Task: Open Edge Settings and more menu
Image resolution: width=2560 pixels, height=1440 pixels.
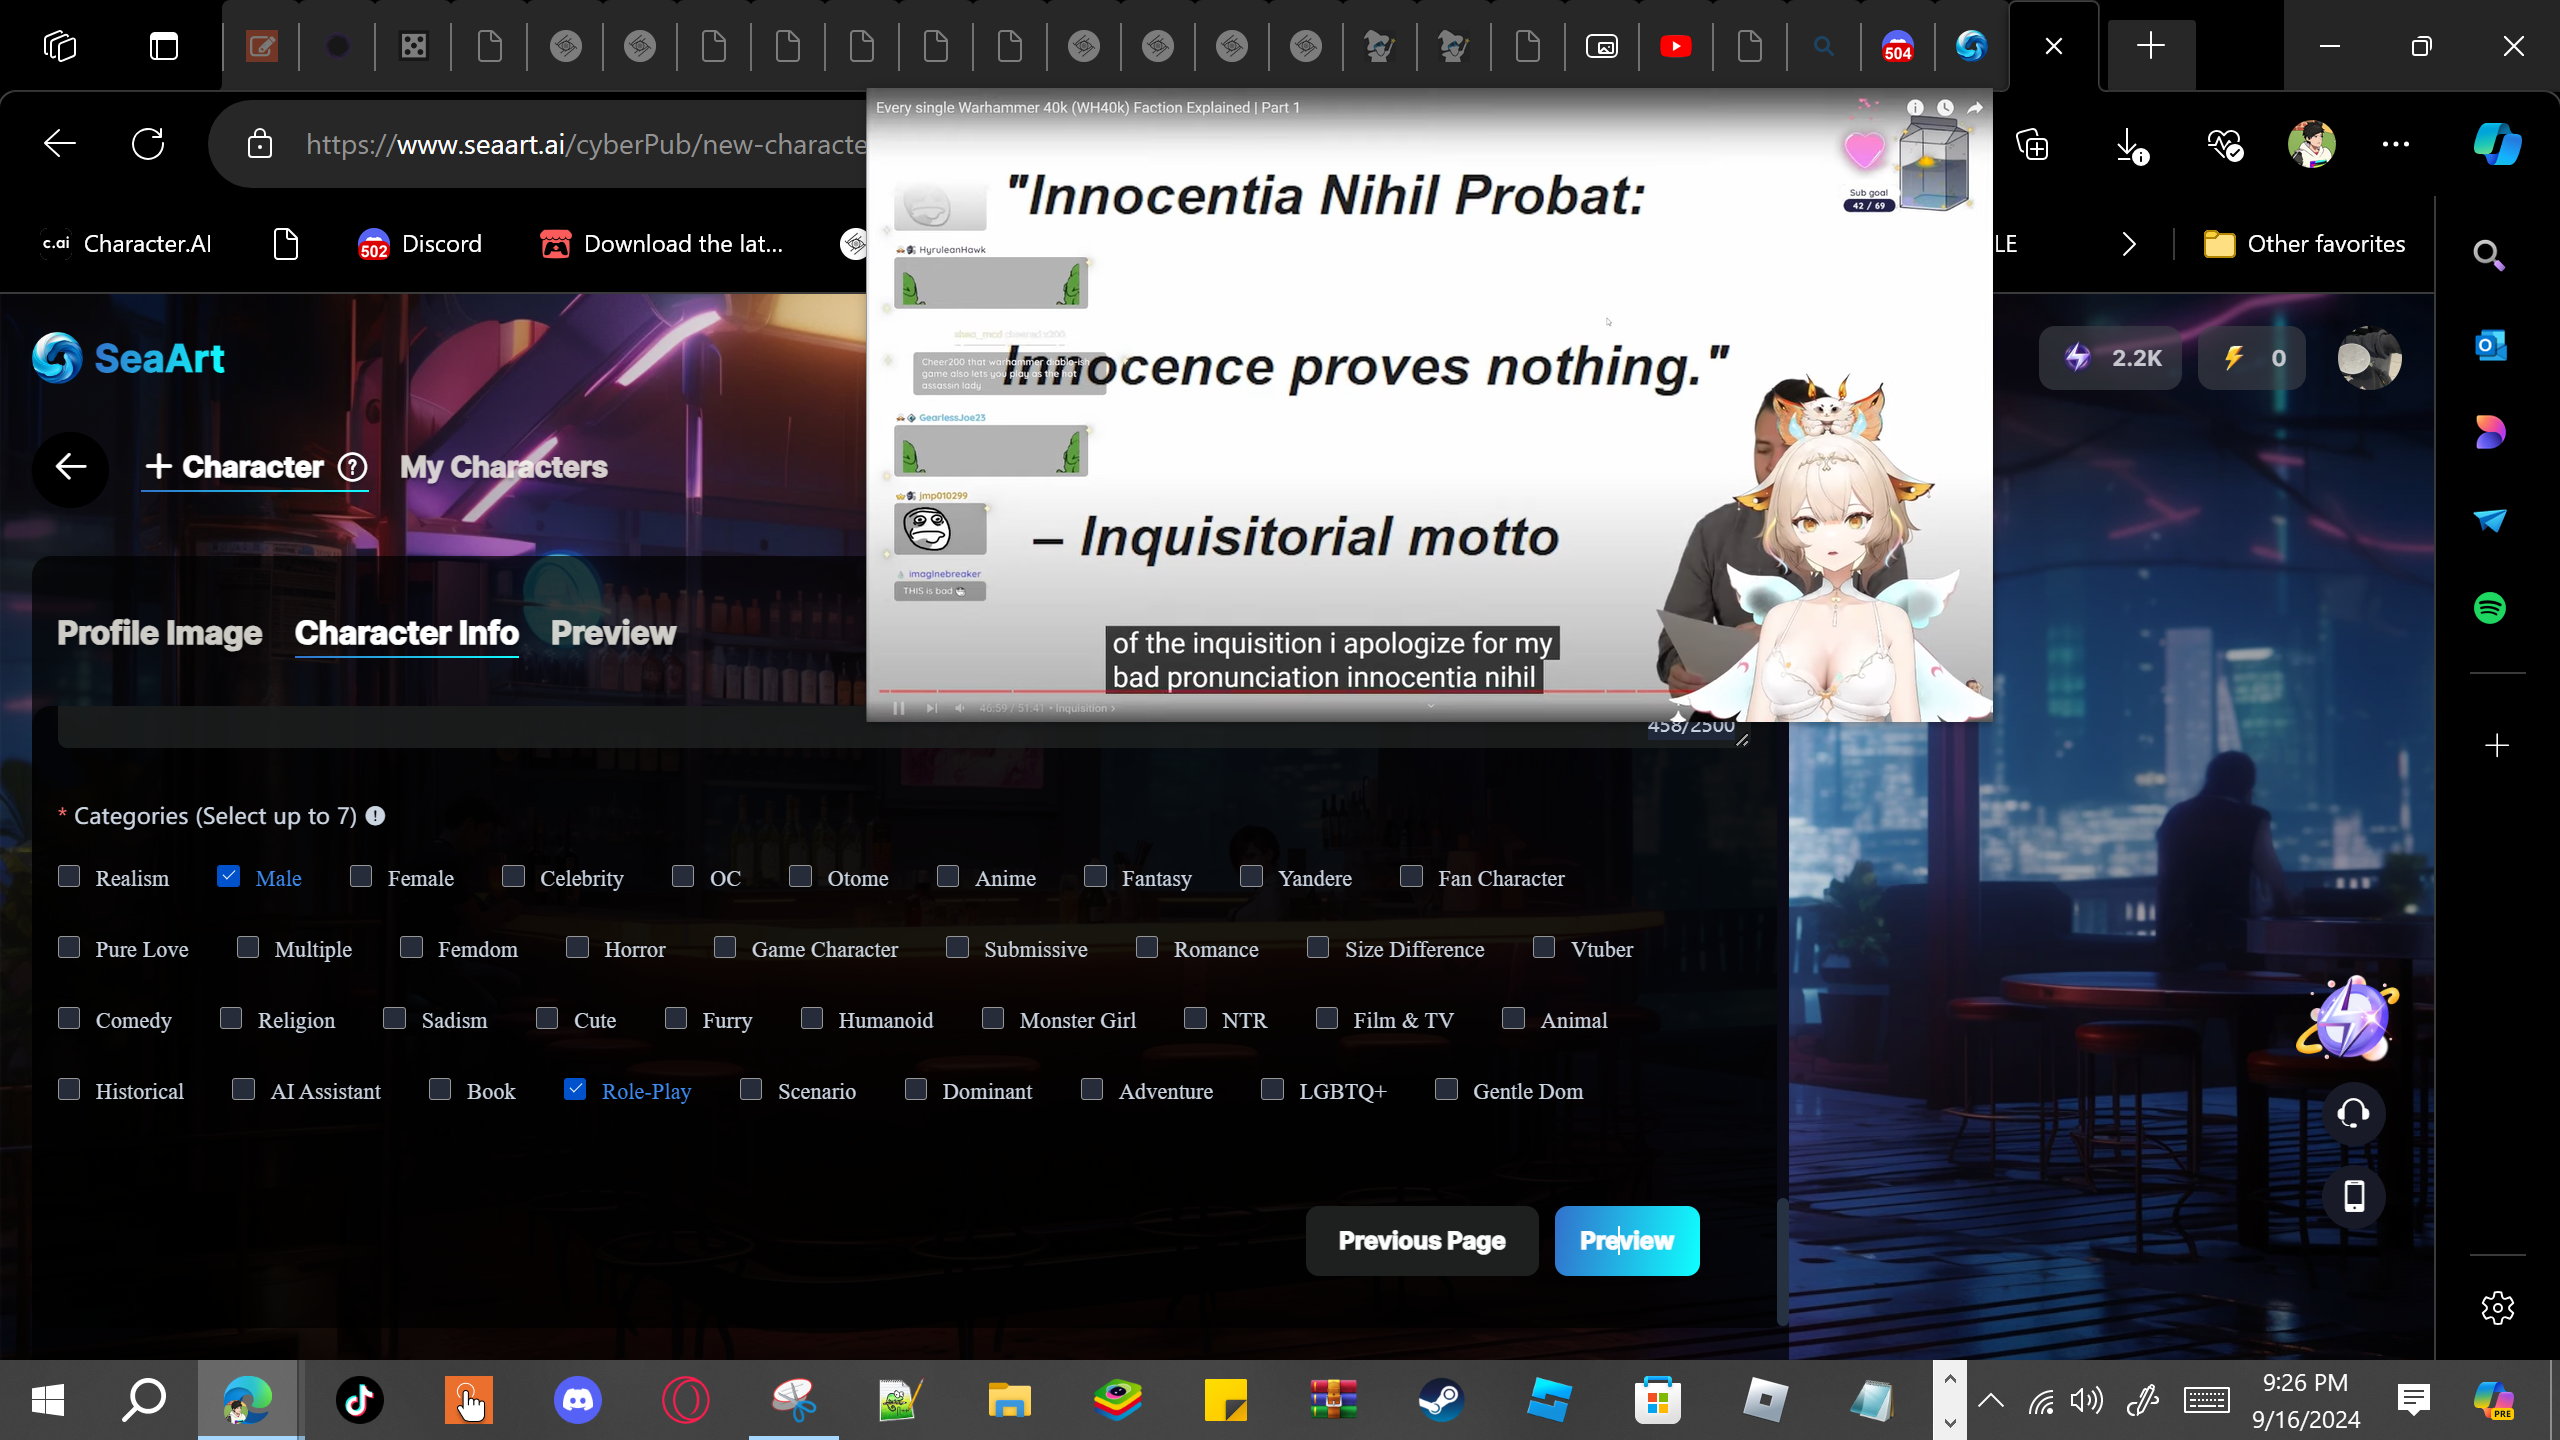Action: (2395, 144)
